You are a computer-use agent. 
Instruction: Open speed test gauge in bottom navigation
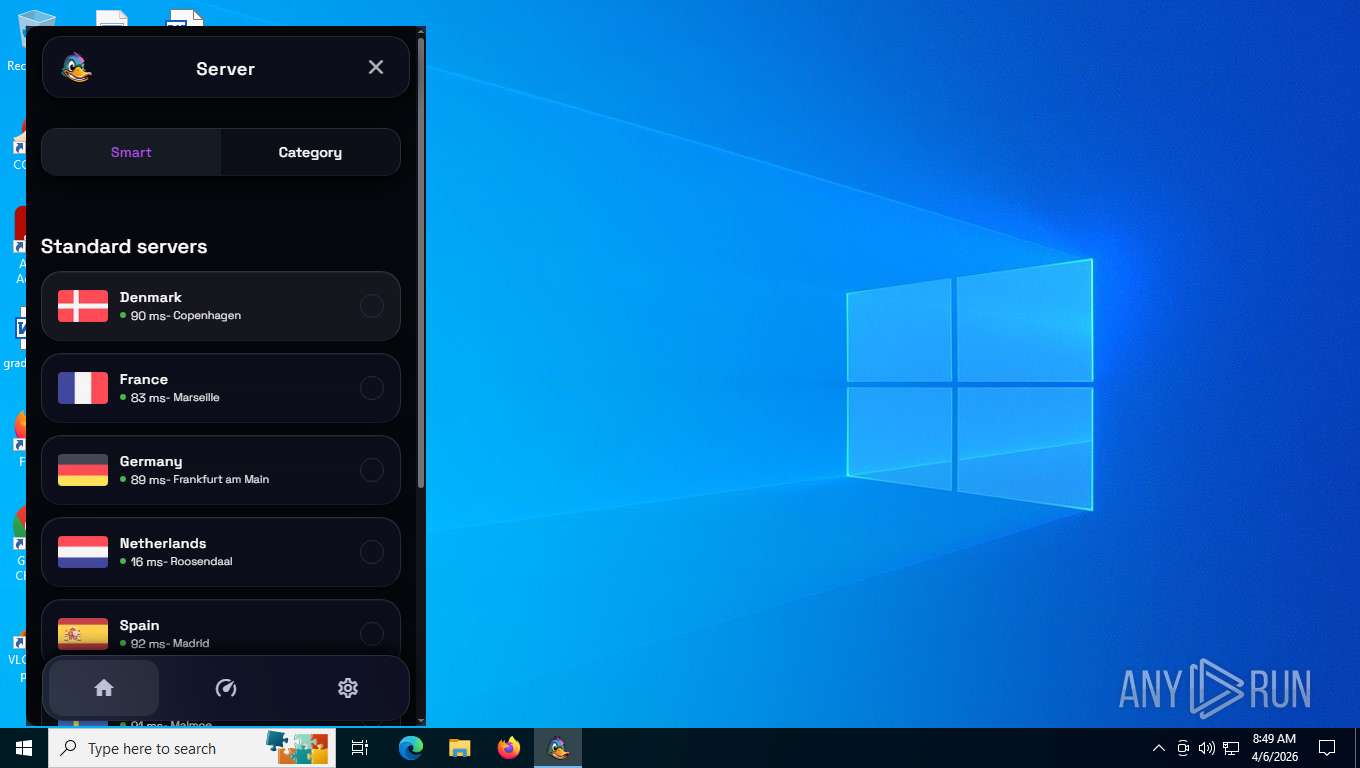226,688
